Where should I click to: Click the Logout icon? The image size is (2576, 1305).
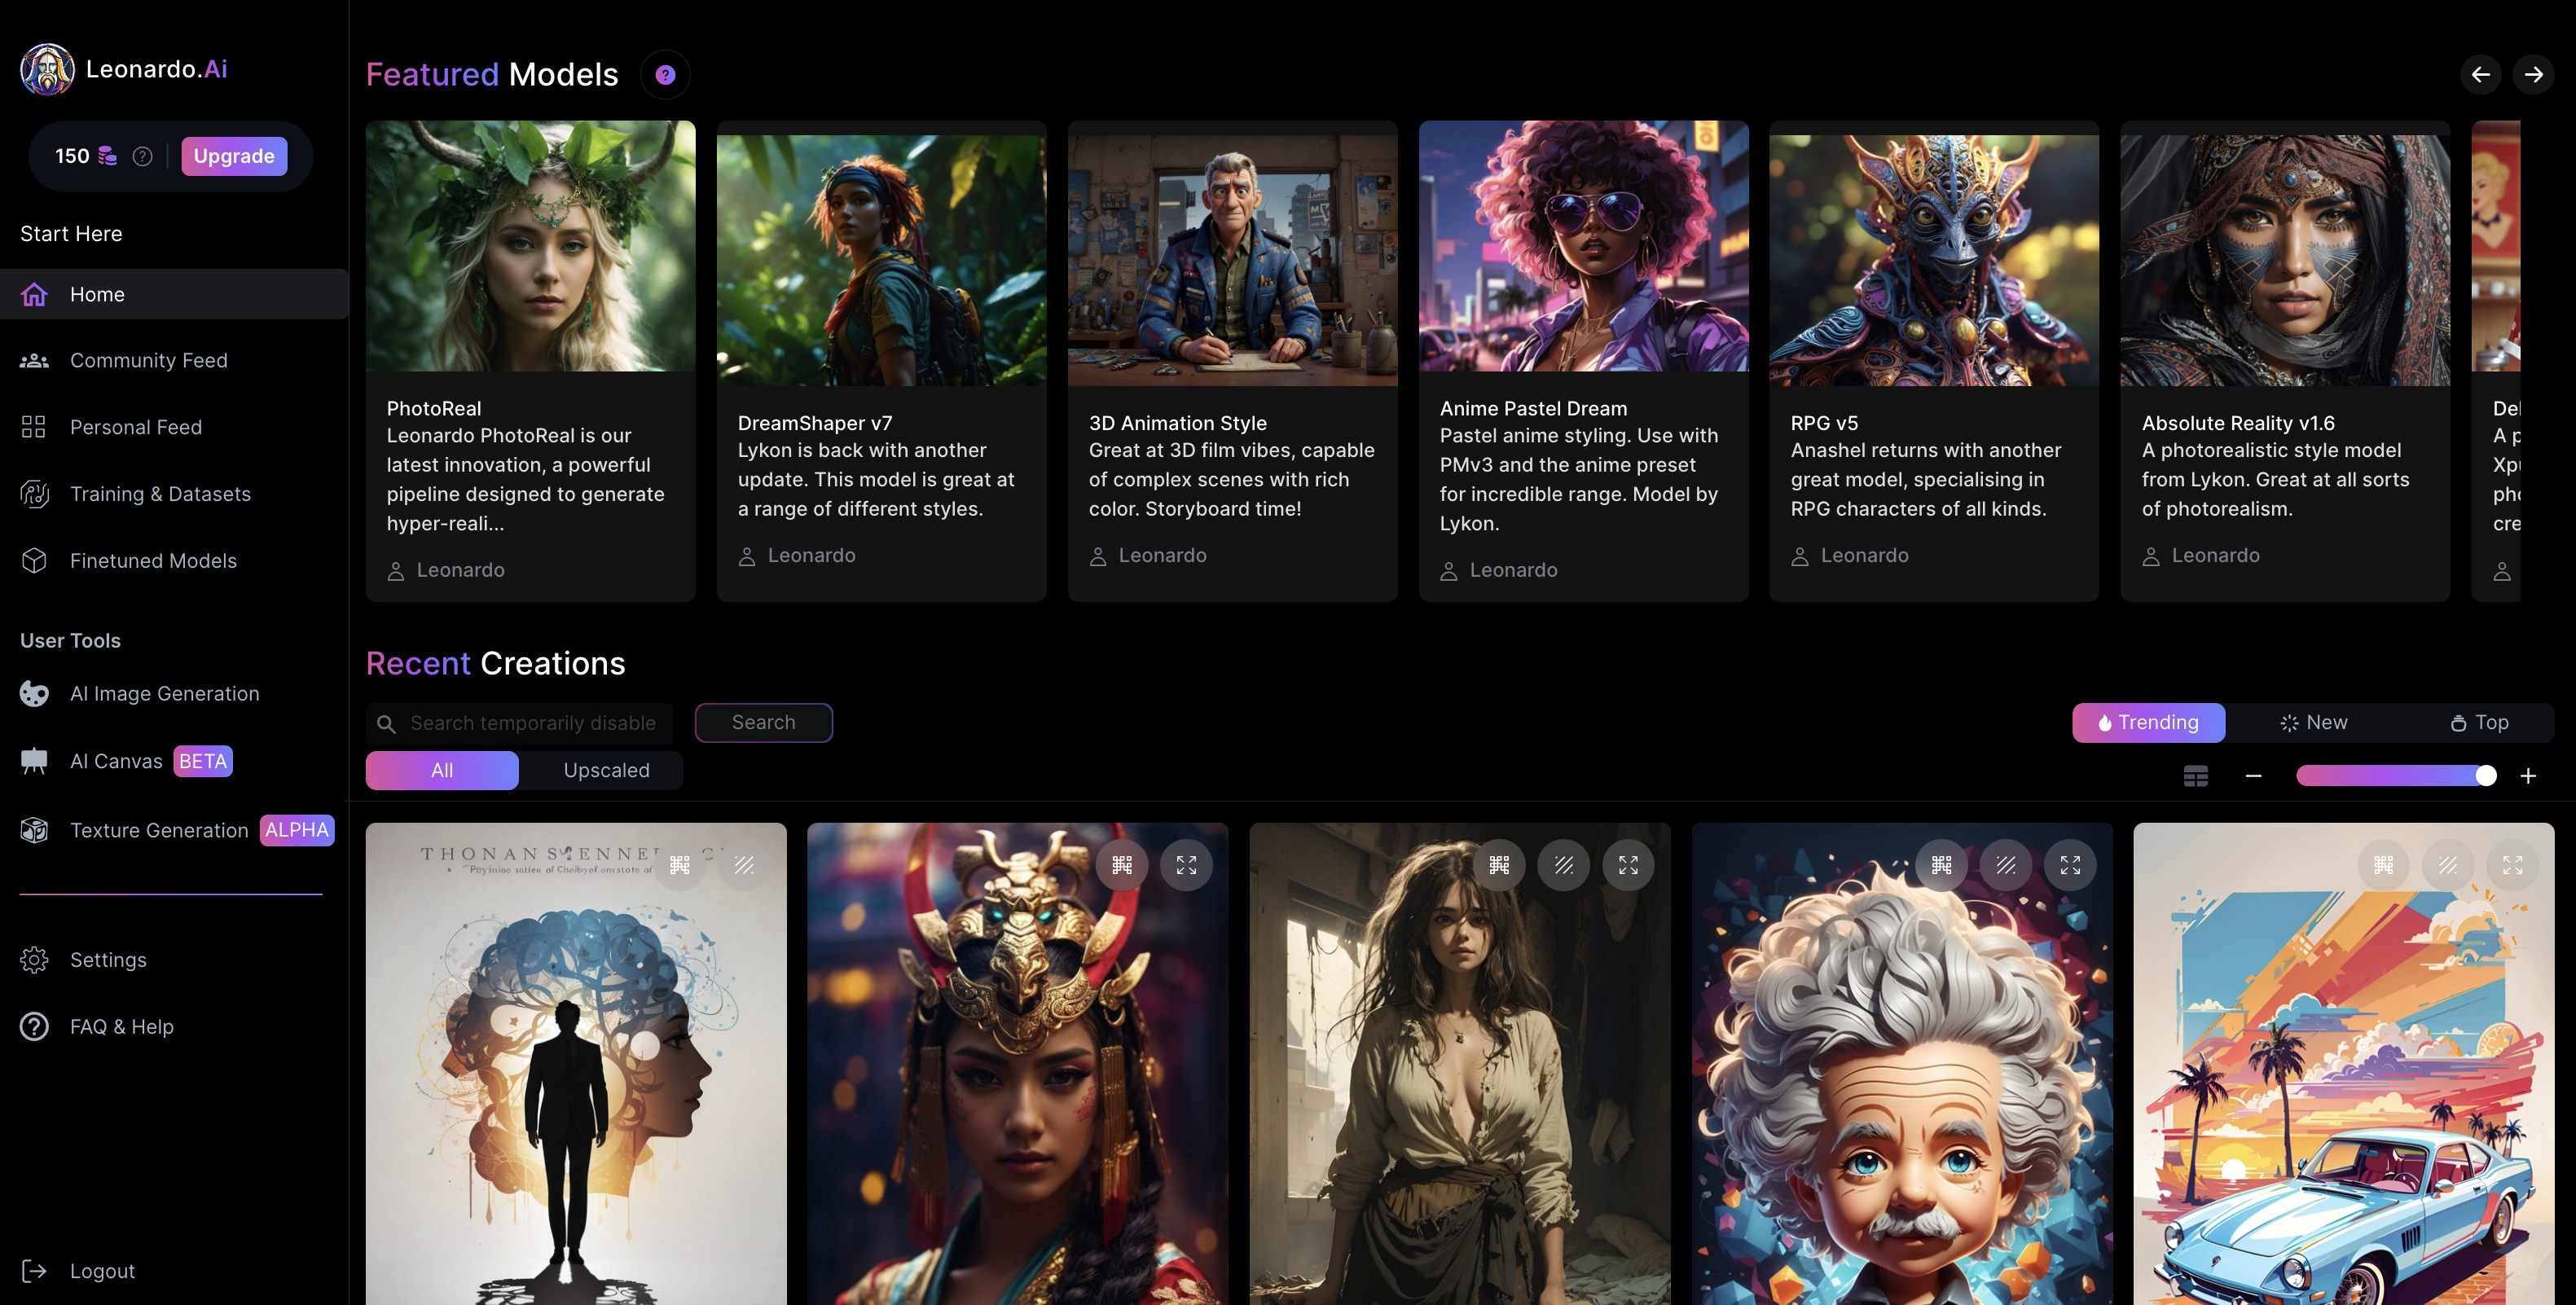34,1271
